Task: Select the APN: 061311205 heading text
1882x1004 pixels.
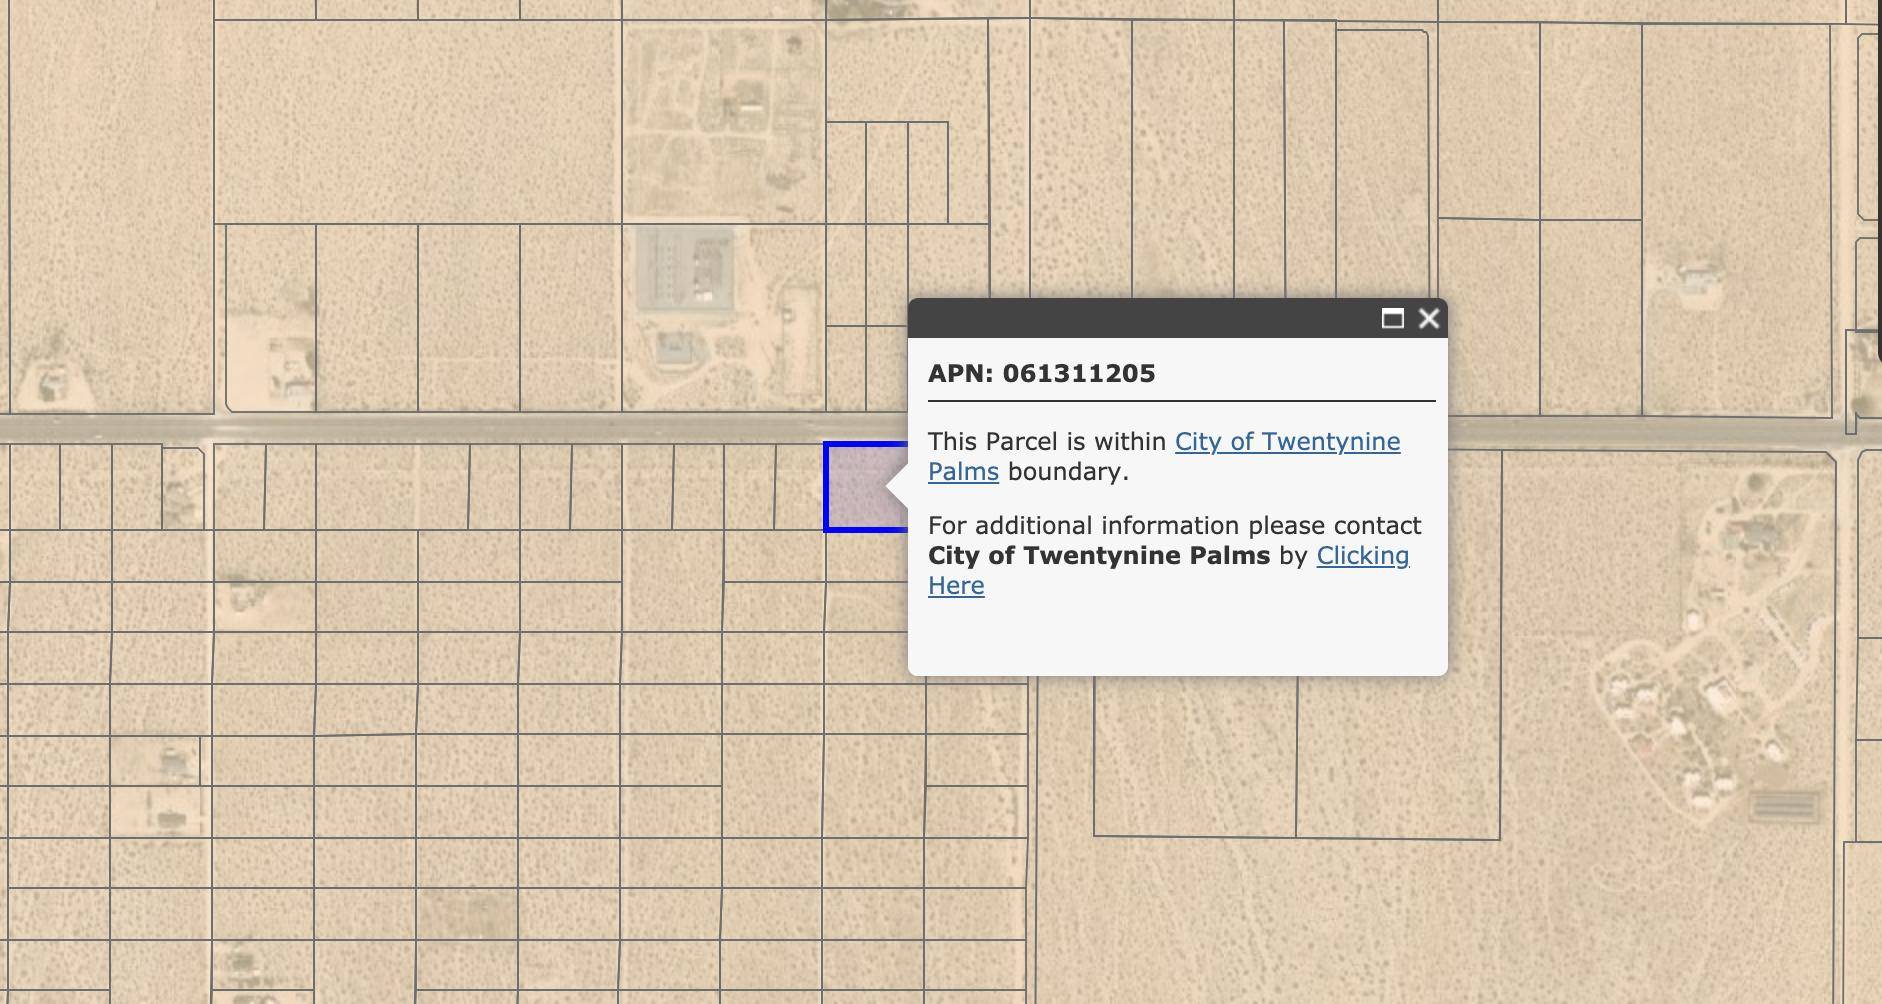Action: [x=1042, y=374]
